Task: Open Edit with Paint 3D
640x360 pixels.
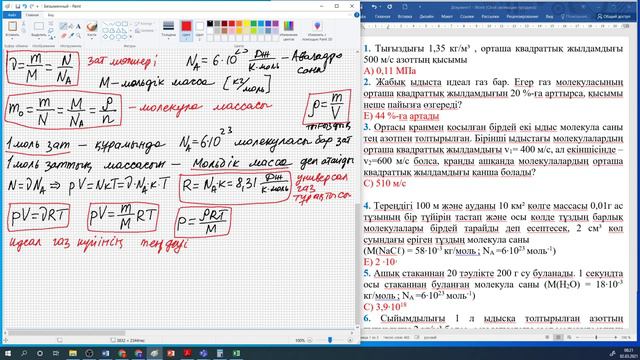Action: (x=317, y=31)
